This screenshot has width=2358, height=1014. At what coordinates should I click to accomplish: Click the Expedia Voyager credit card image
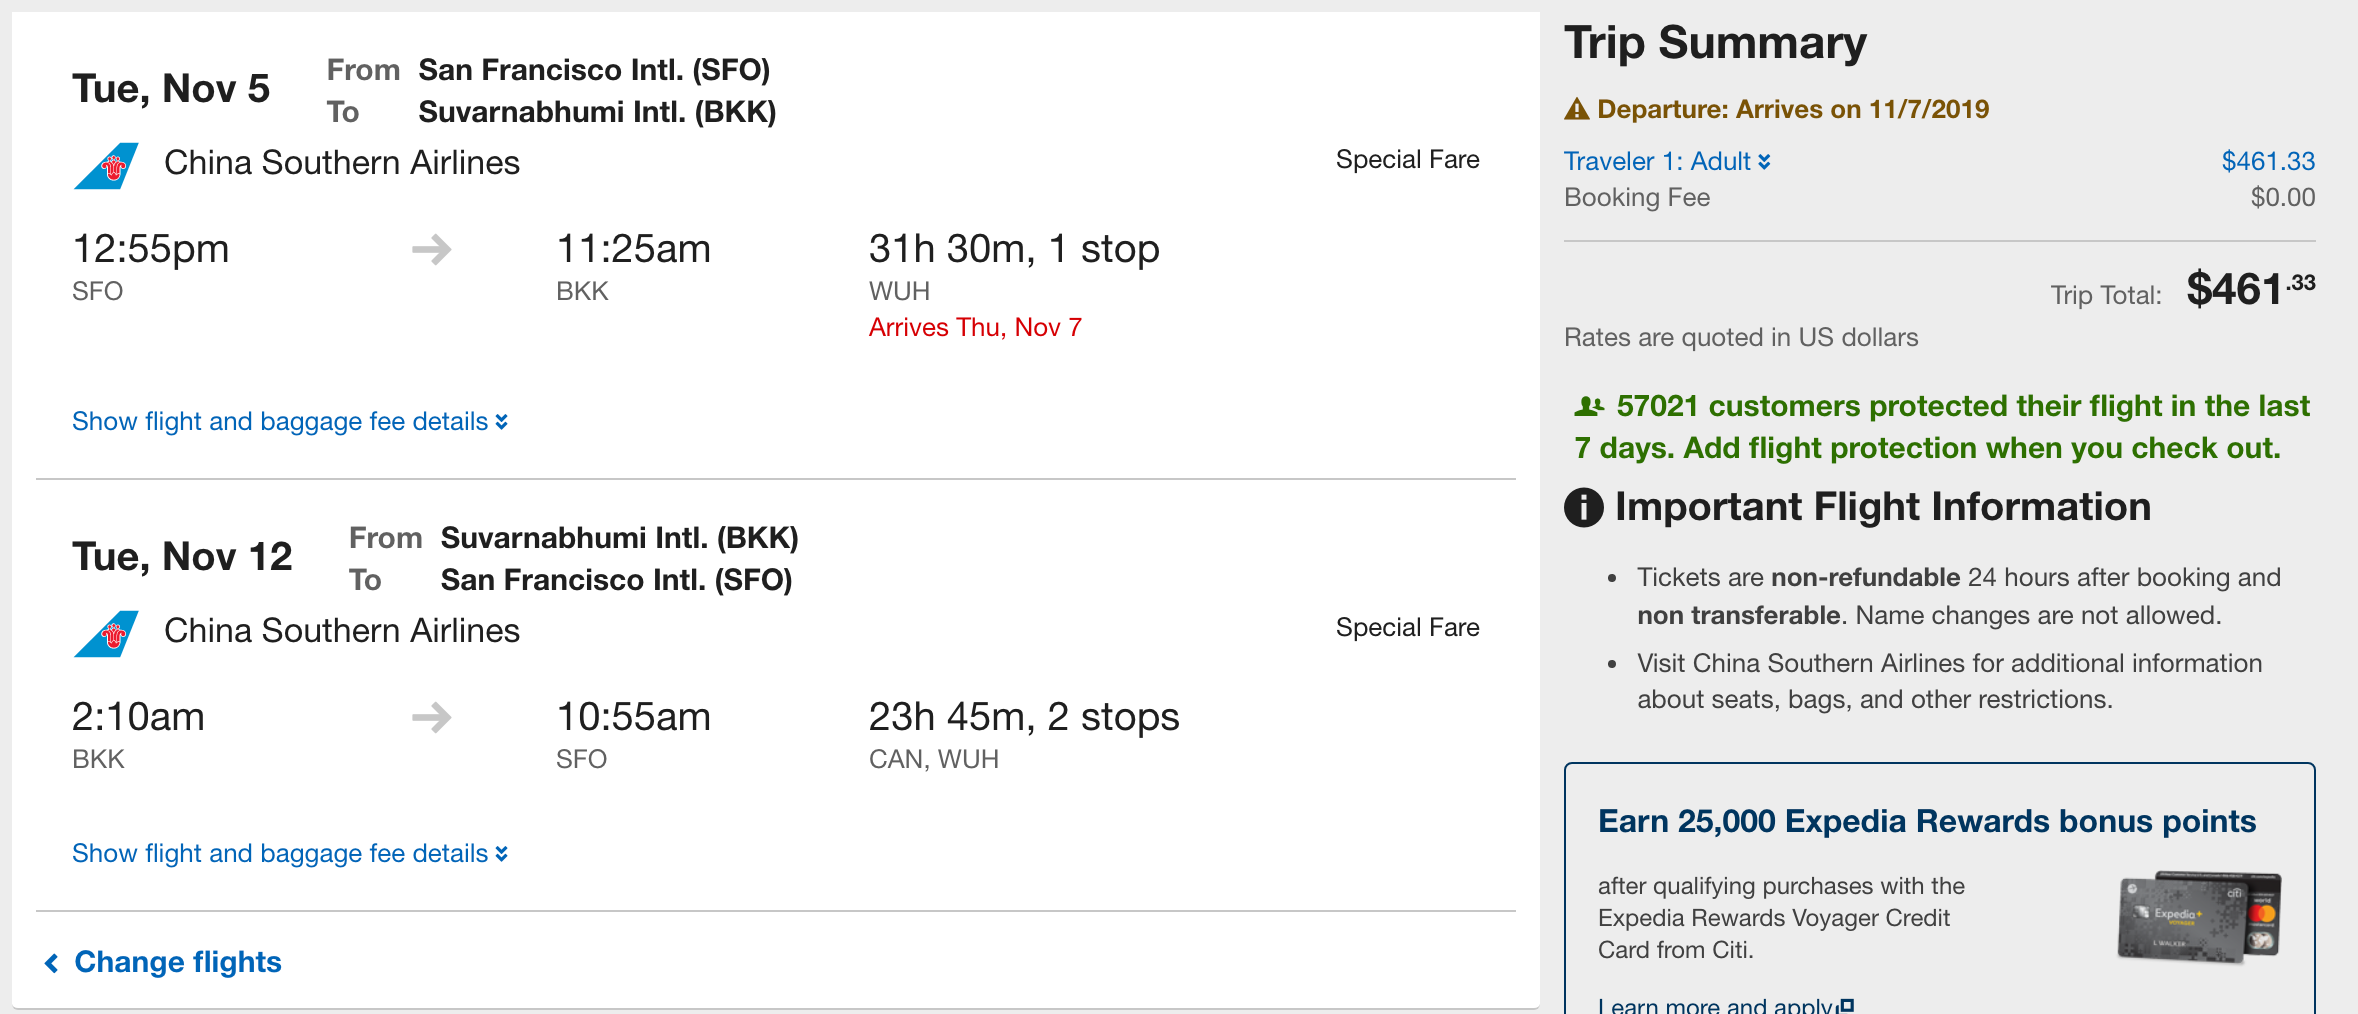pos(2199,916)
